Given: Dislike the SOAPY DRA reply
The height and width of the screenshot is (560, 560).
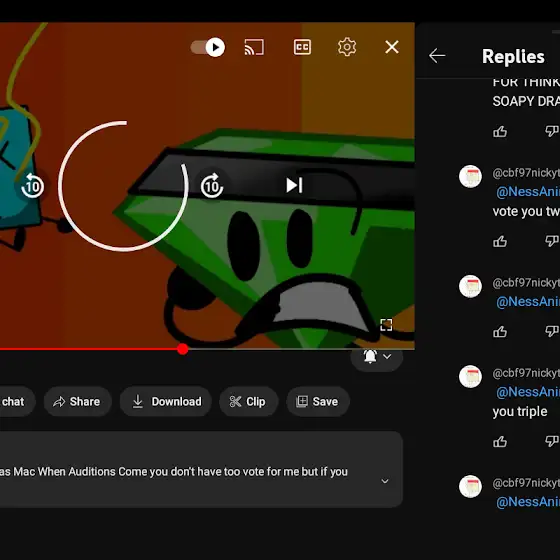Looking at the screenshot, I should pos(552,131).
